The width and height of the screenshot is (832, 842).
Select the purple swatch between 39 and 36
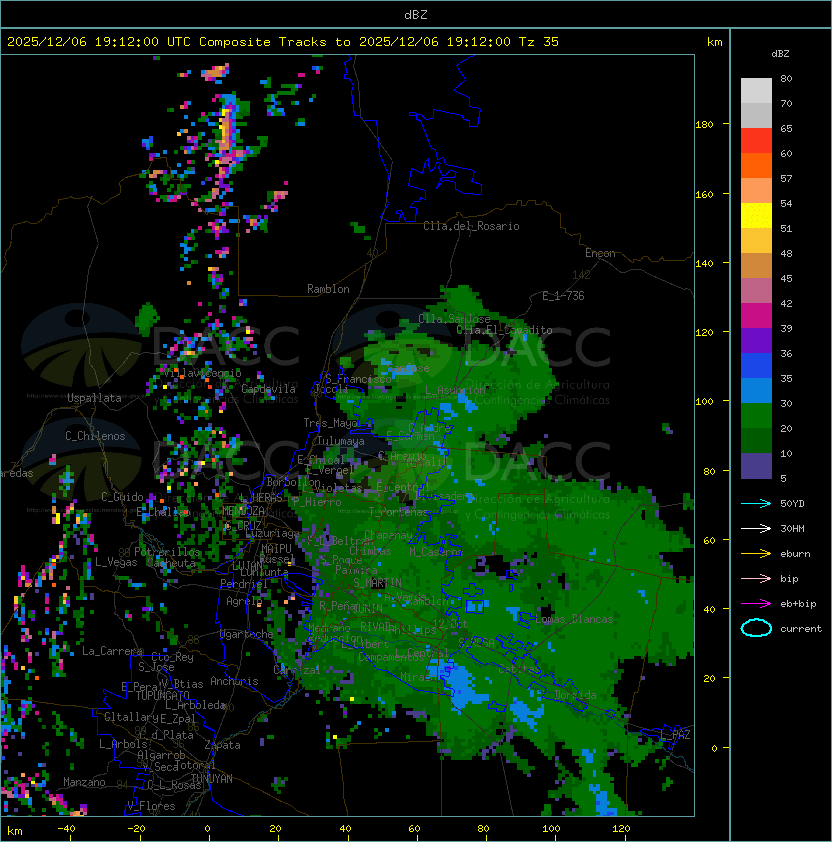[x=756, y=340]
